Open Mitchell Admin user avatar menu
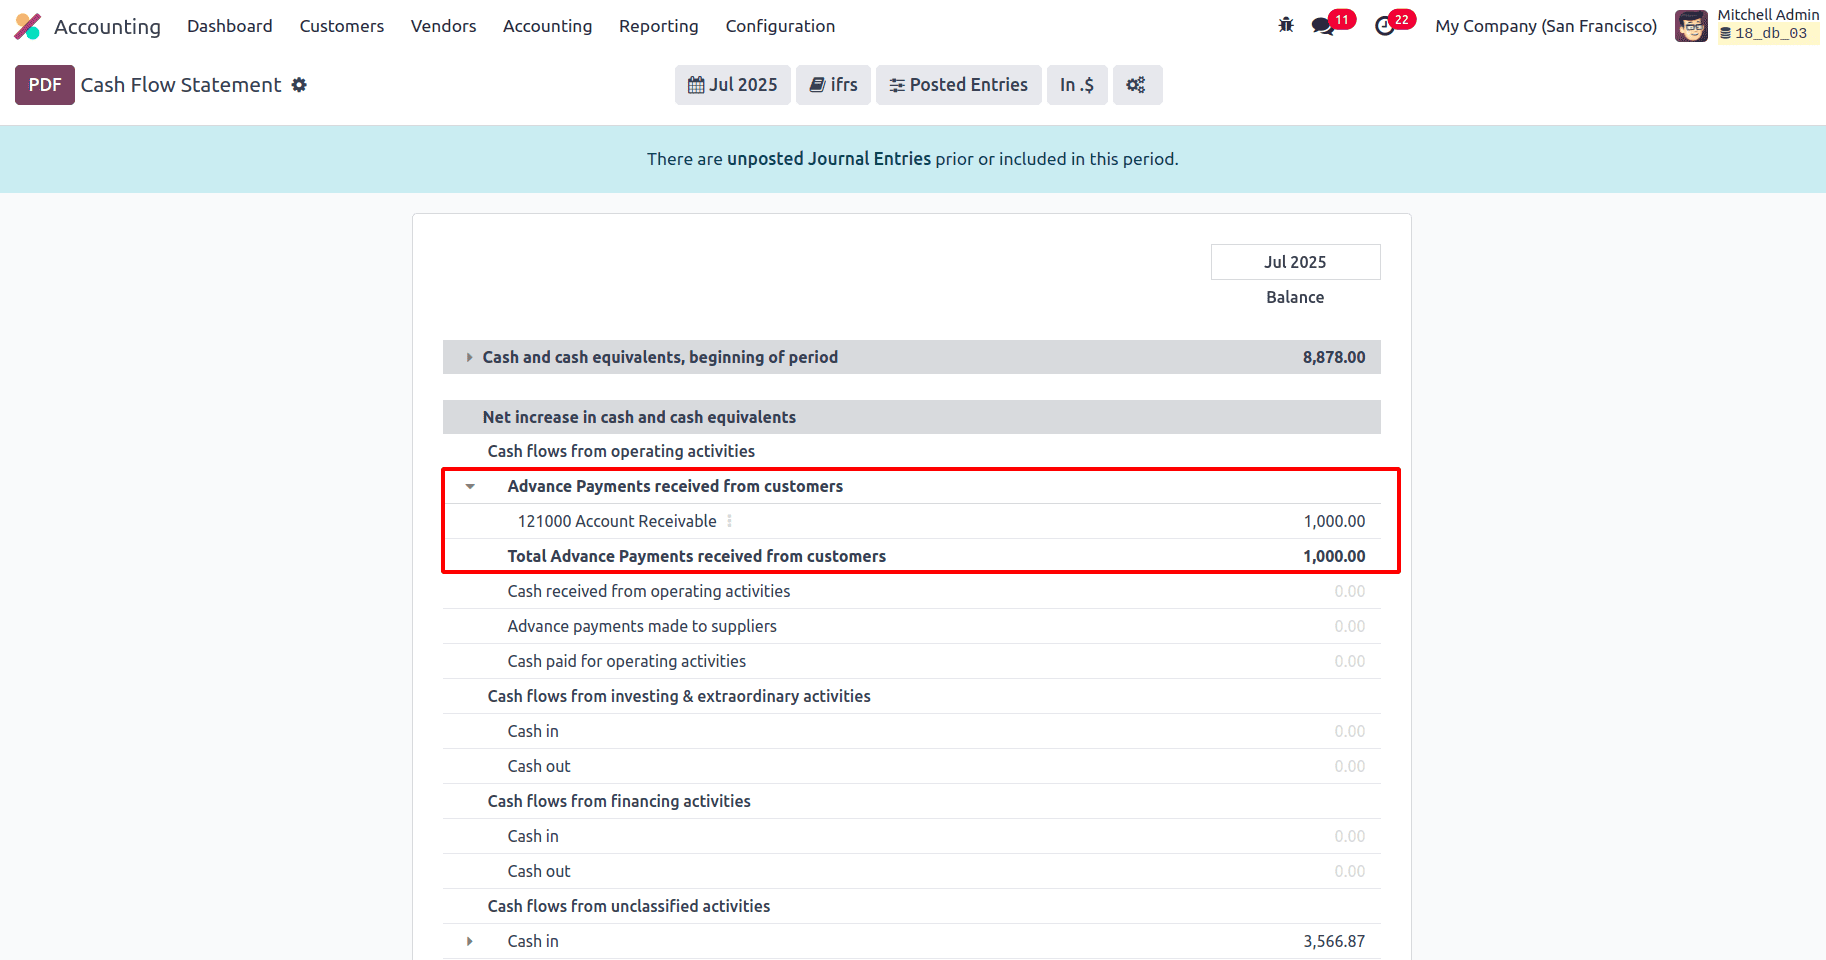The width and height of the screenshot is (1826, 960). coord(1691,26)
